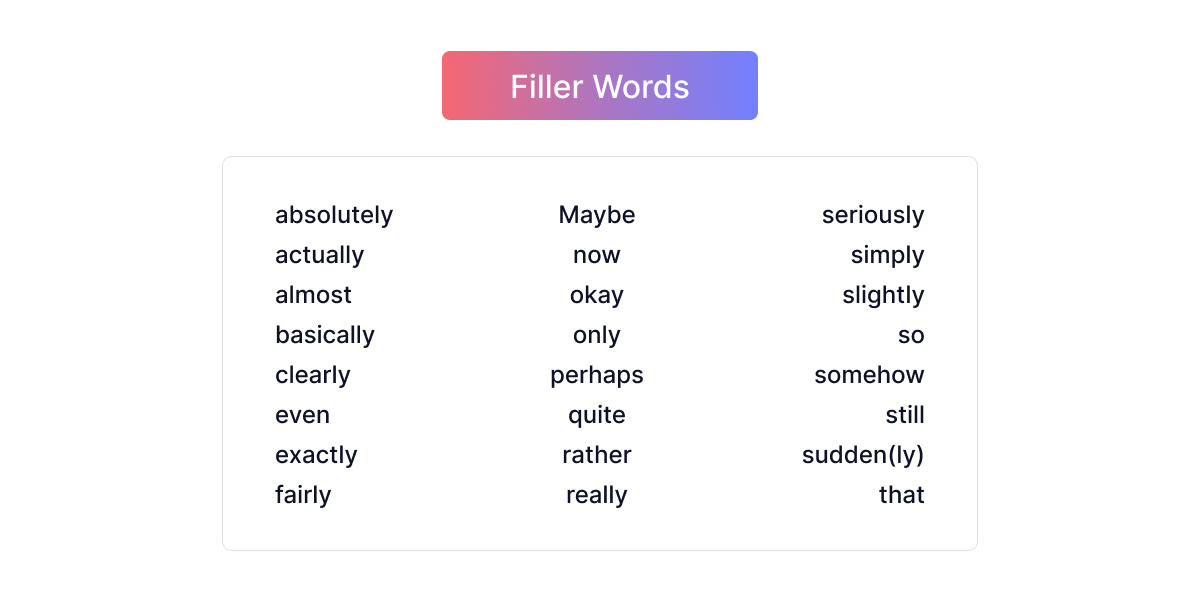Click the word "sudden(ly)"

coord(863,455)
